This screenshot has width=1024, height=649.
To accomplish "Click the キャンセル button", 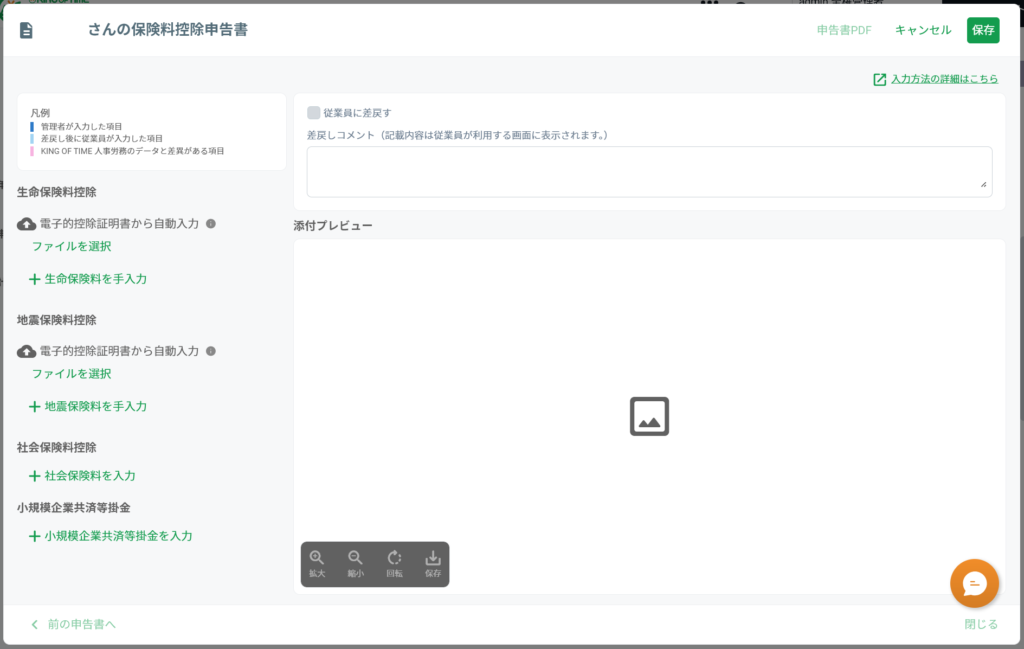I will tap(923, 30).
